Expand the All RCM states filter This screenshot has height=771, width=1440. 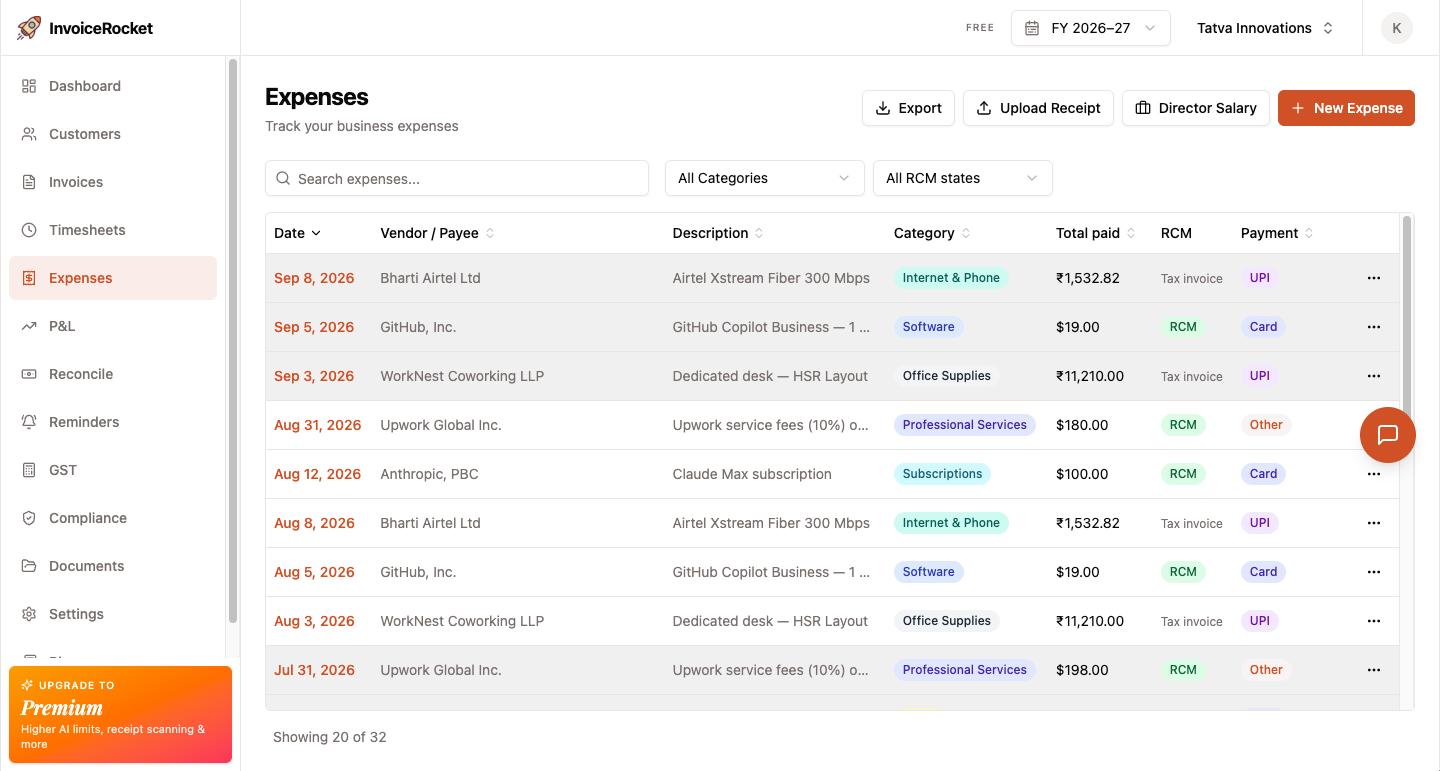(x=962, y=178)
